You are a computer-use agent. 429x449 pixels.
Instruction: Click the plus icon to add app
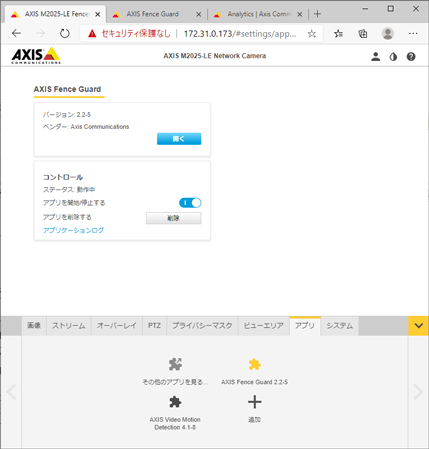tap(255, 402)
